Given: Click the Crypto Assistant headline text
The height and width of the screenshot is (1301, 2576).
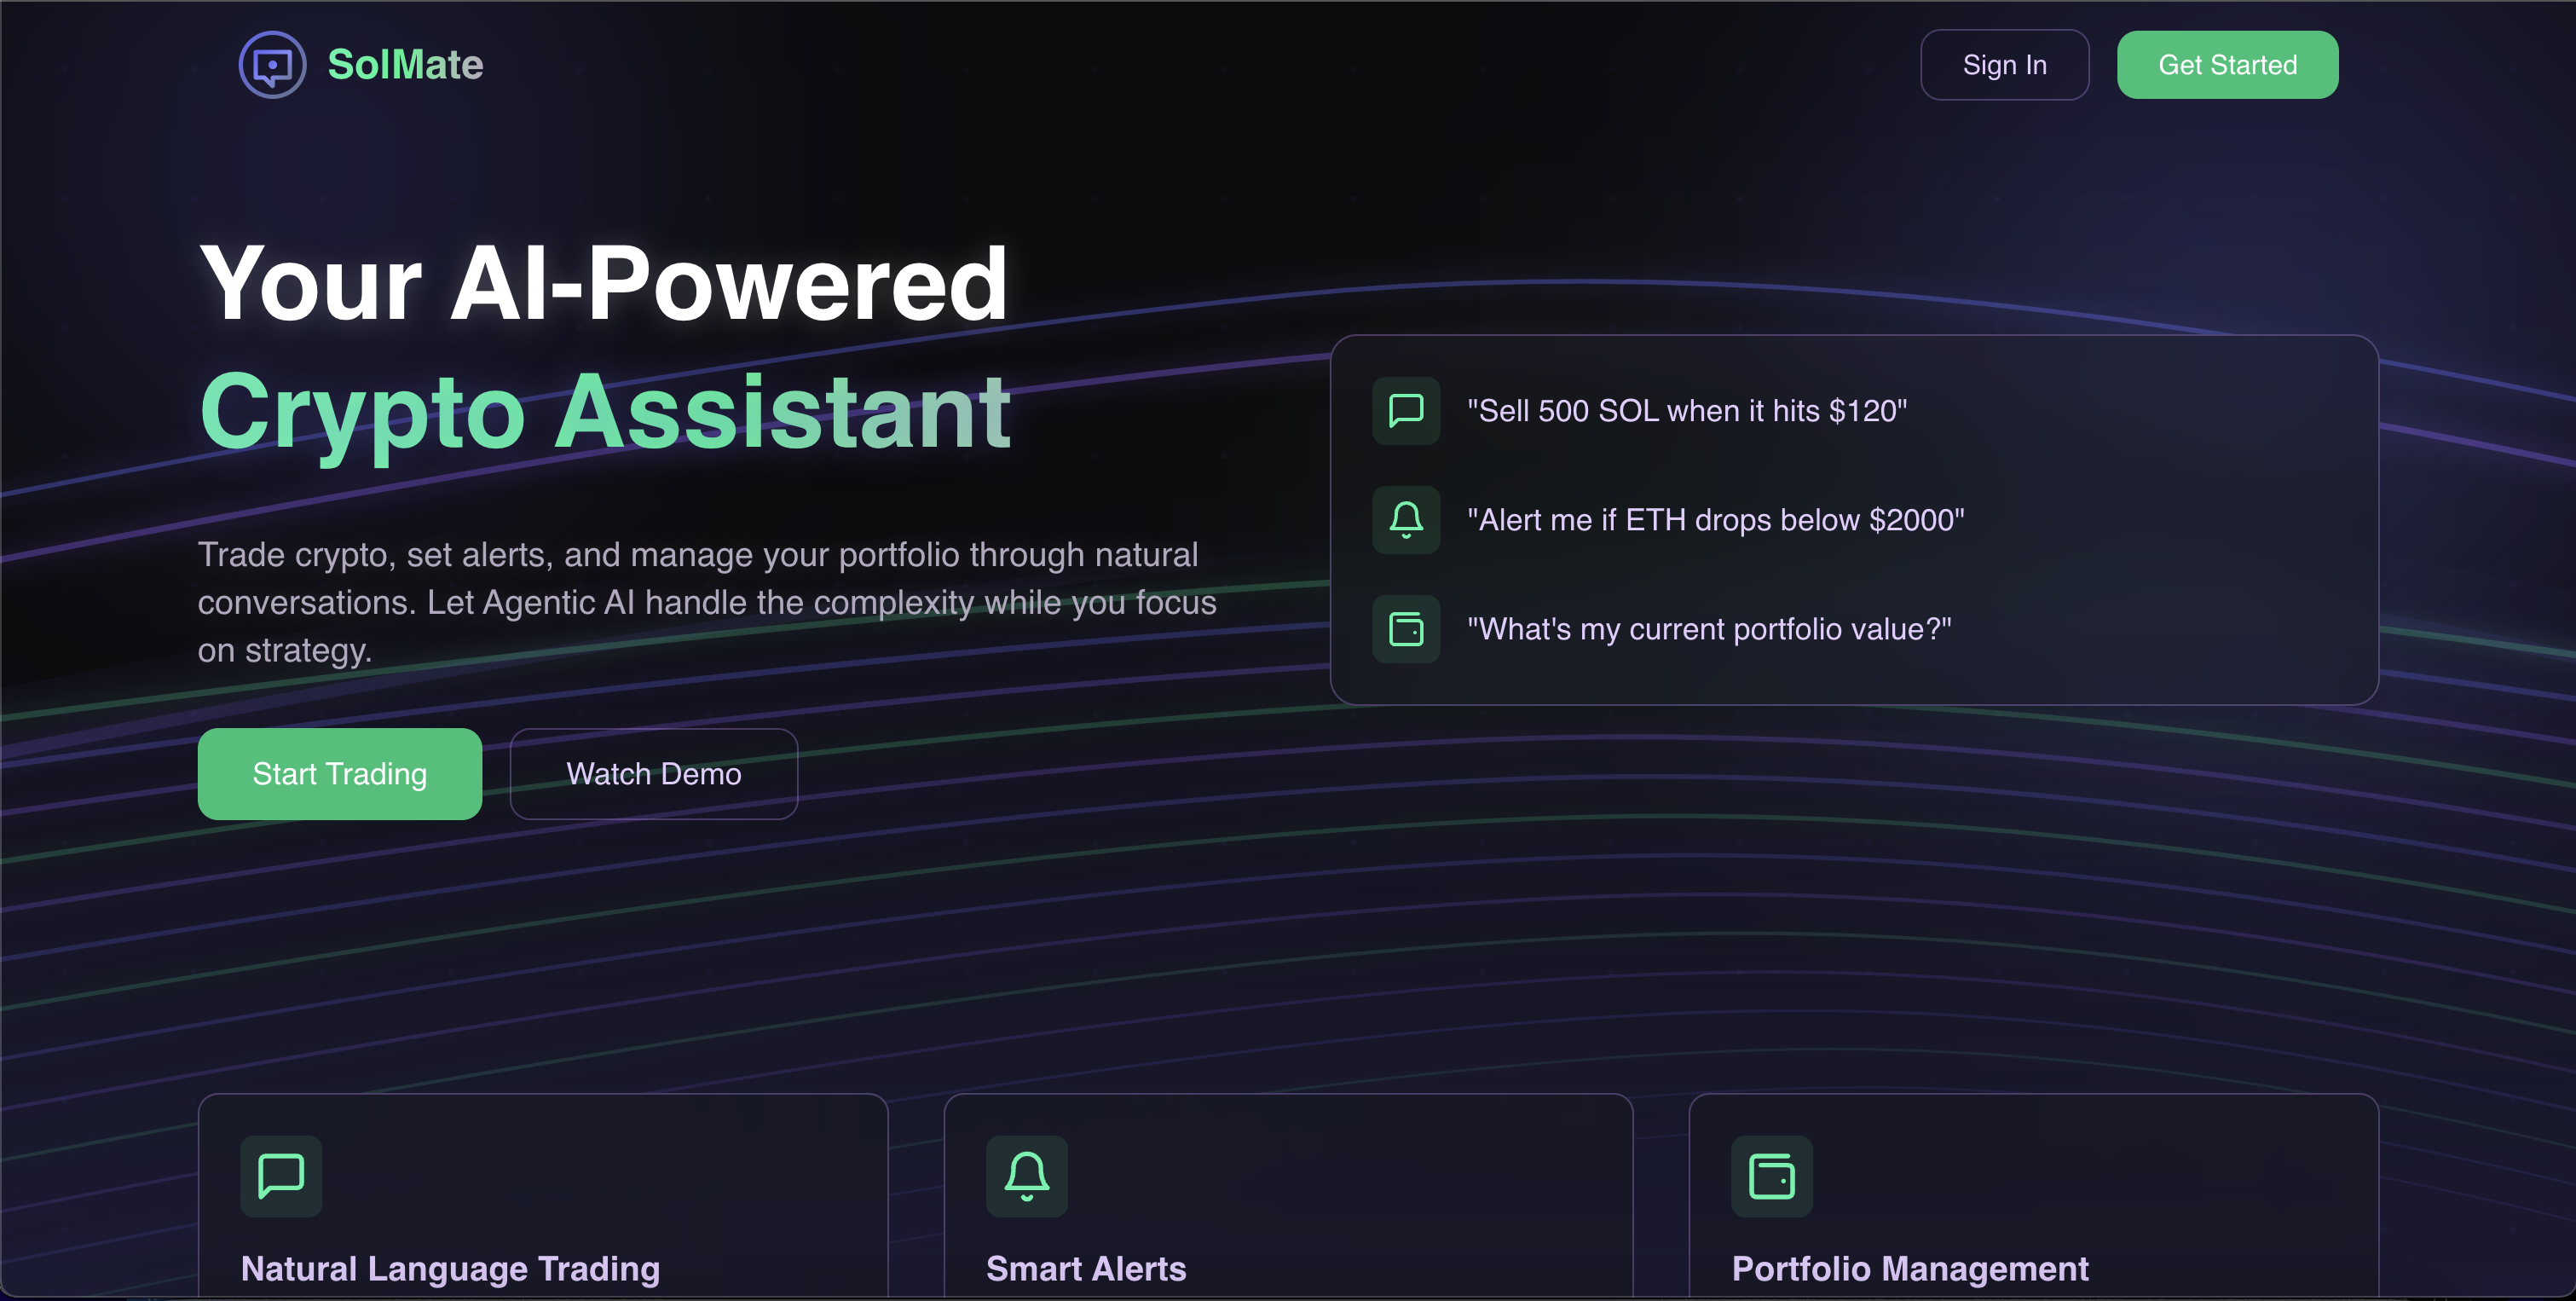Looking at the screenshot, I should 605,412.
